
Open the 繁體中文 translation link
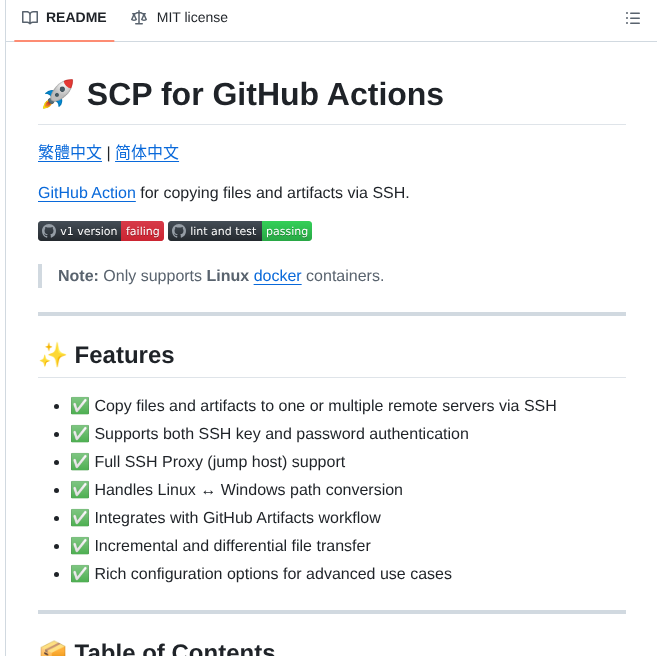[70, 153]
